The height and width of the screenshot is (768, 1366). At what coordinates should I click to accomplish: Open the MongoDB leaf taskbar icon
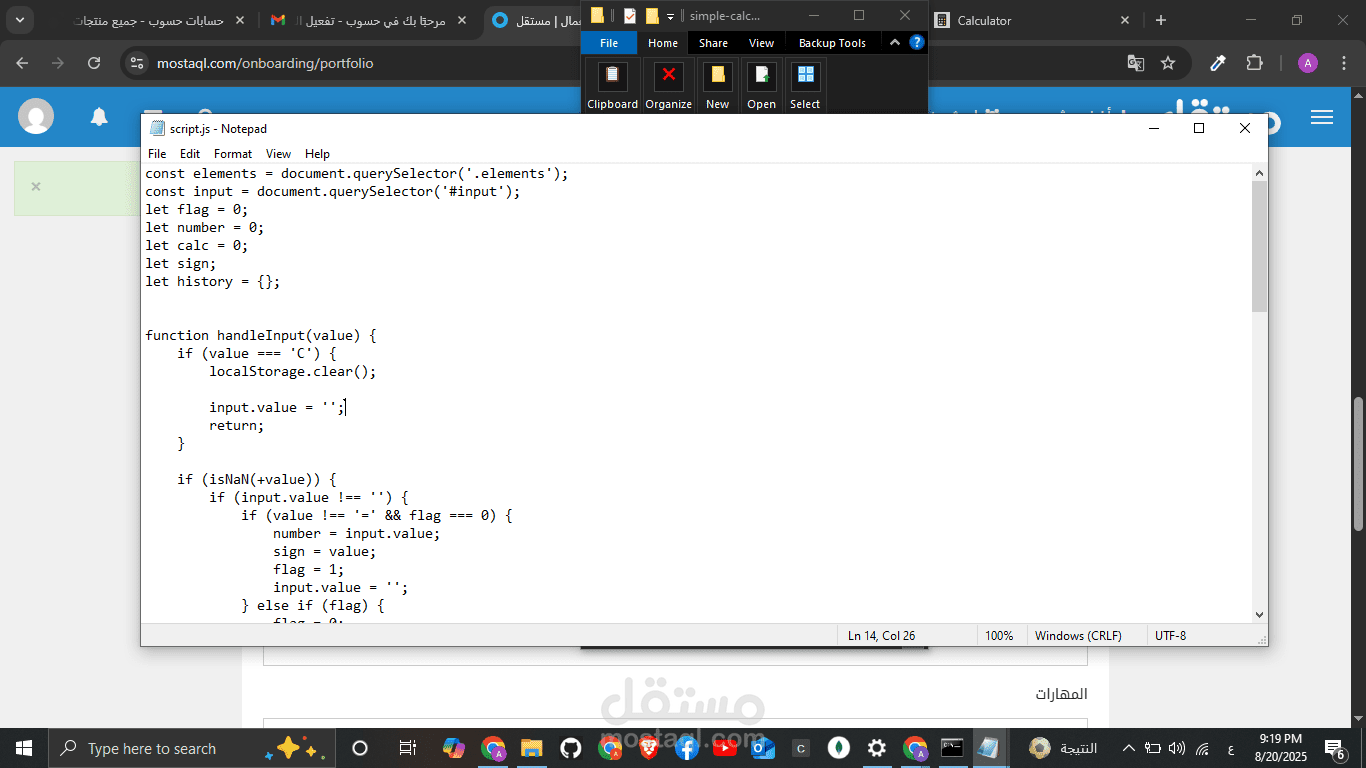[x=840, y=748]
